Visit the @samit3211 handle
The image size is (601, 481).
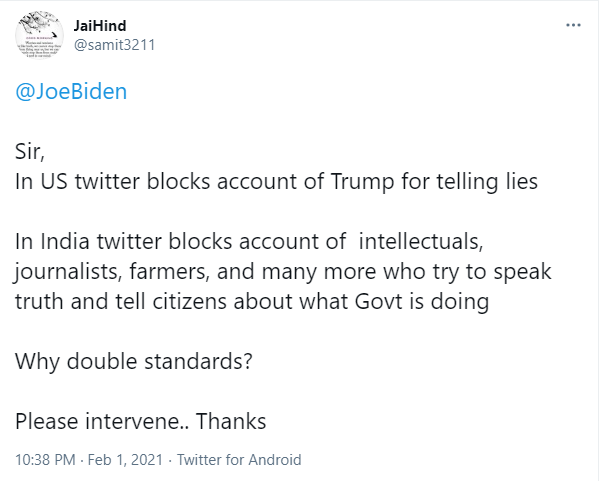[x=114, y=45]
